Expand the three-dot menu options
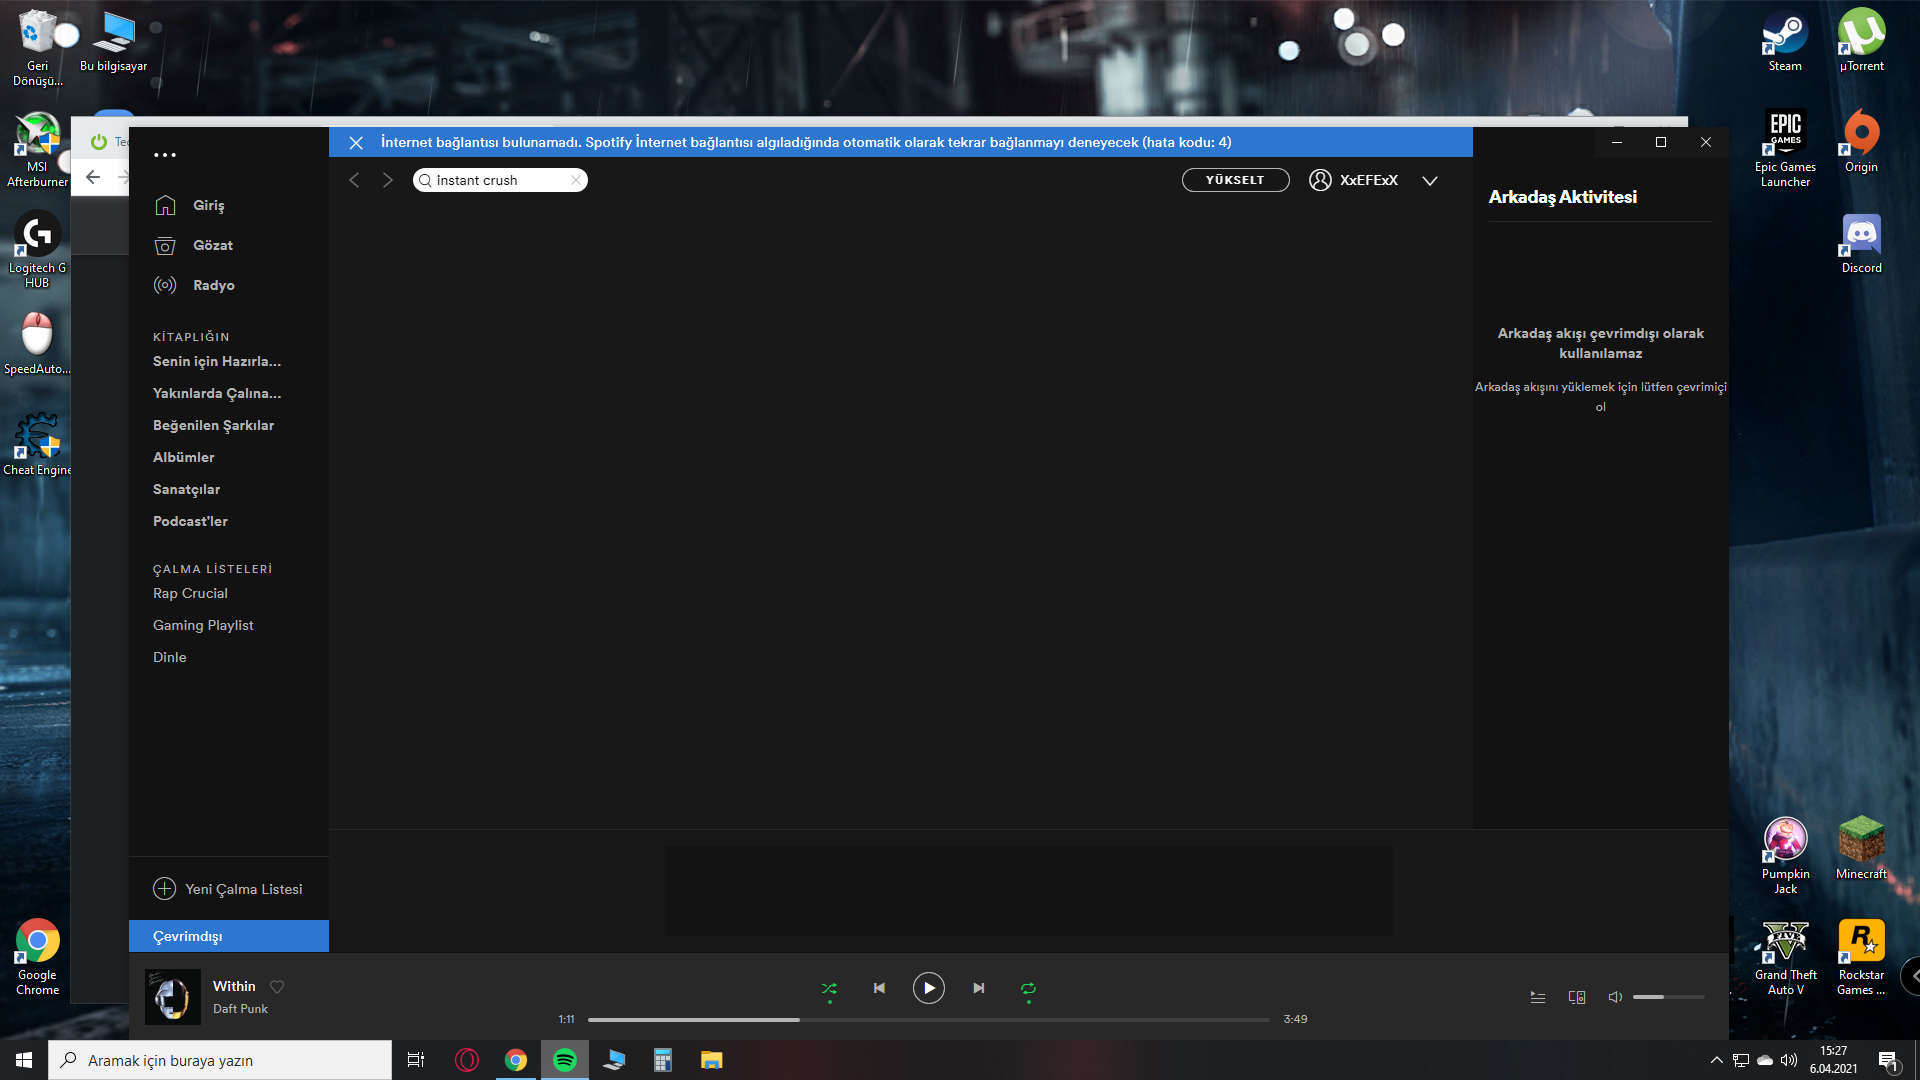Image resolution: width=1920 pixels, height=1080 pixels. click(165, 154)
